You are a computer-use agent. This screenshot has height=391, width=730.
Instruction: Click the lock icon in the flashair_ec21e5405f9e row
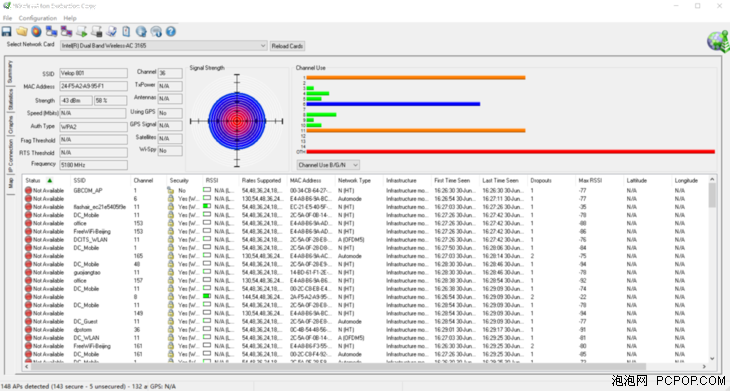point(170,207)
